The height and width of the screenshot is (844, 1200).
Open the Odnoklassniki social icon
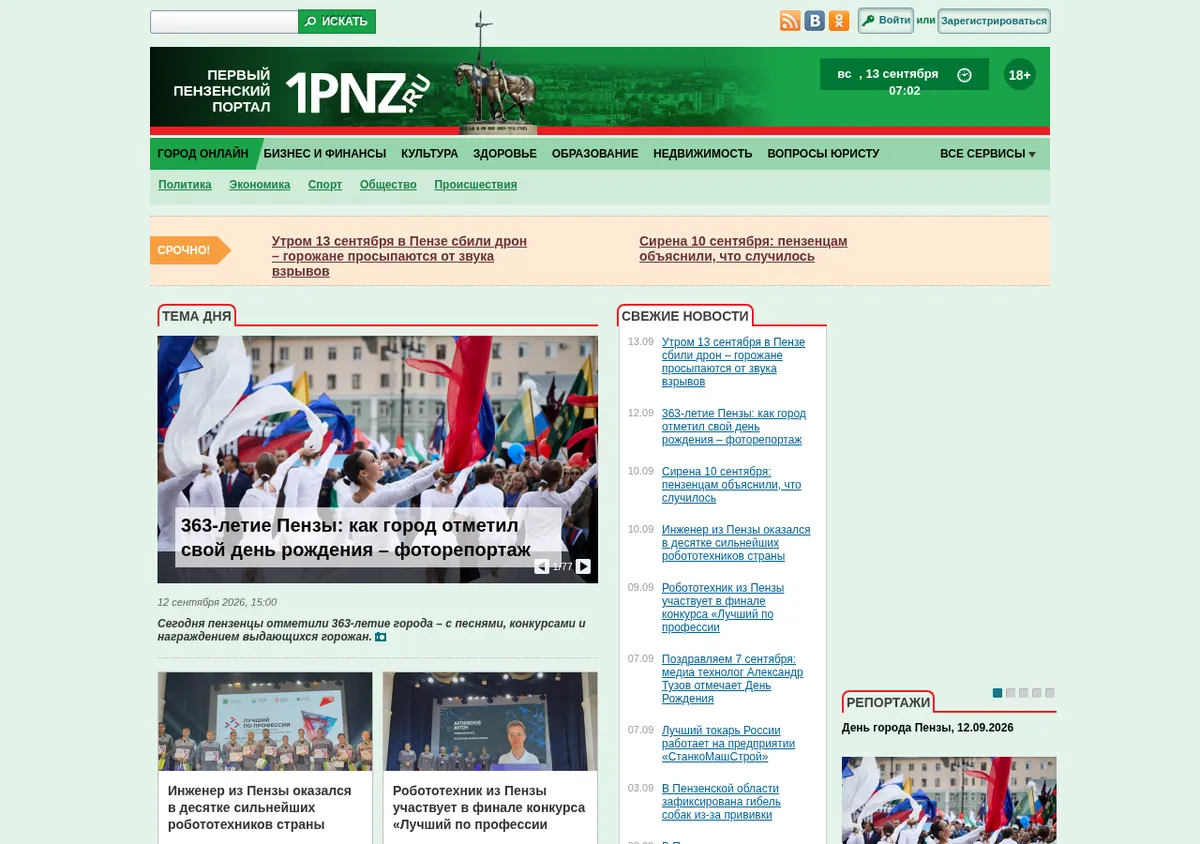[840, 21]
